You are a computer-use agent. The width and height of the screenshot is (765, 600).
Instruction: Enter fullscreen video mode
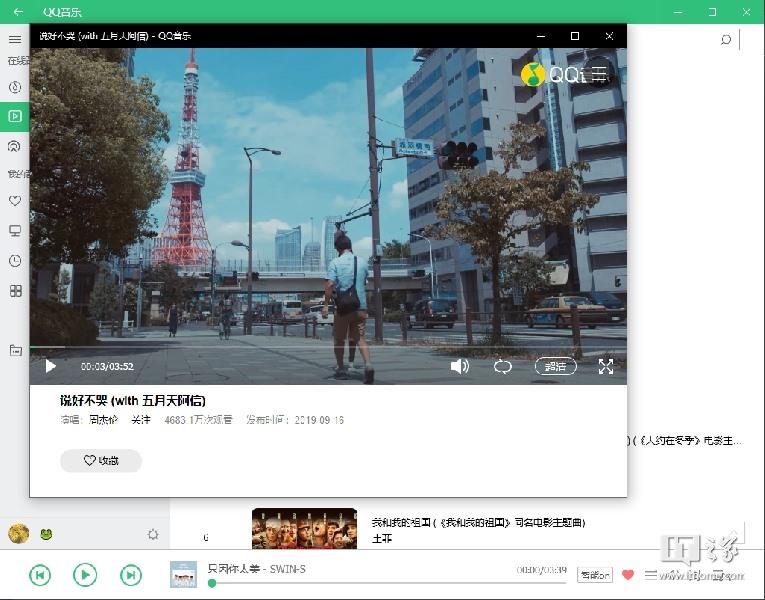[x=606, y=366]
